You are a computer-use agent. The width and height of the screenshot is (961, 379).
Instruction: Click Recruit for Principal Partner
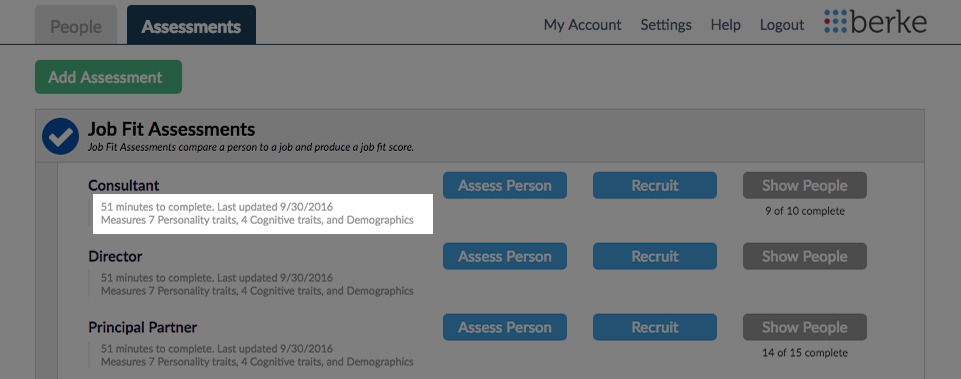point(655,327)
